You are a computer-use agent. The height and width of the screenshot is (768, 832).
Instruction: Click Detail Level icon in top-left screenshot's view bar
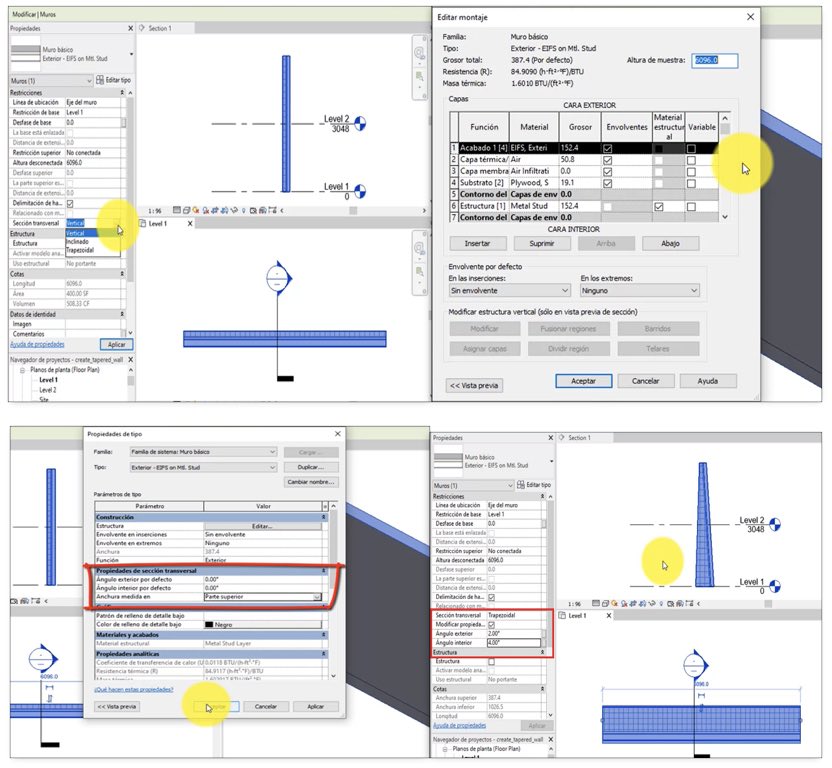(x=177, y=210)
